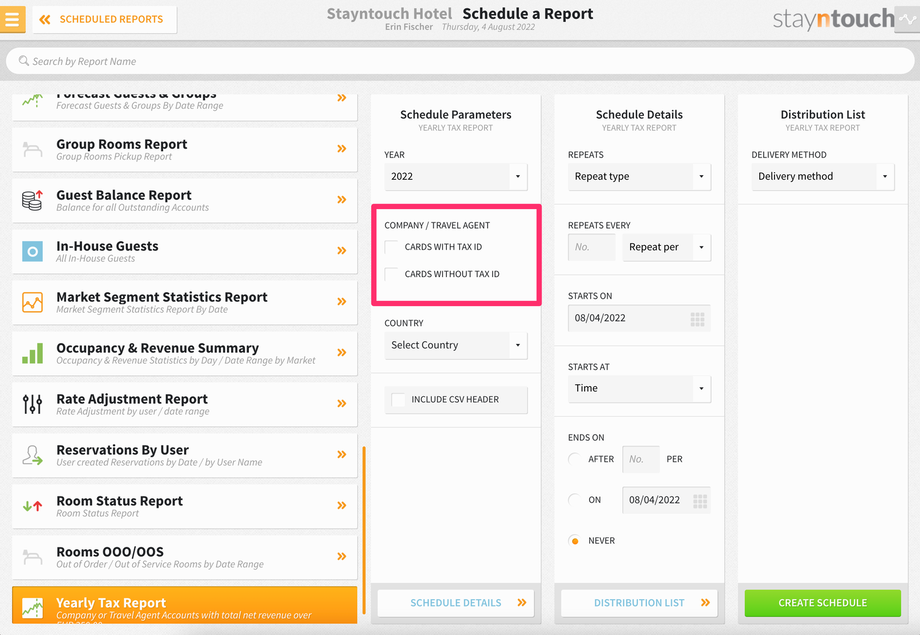Click the Occupancy & Revenue bar chart icon
Screen dimensions: 920x635
(x=32, y=353)
